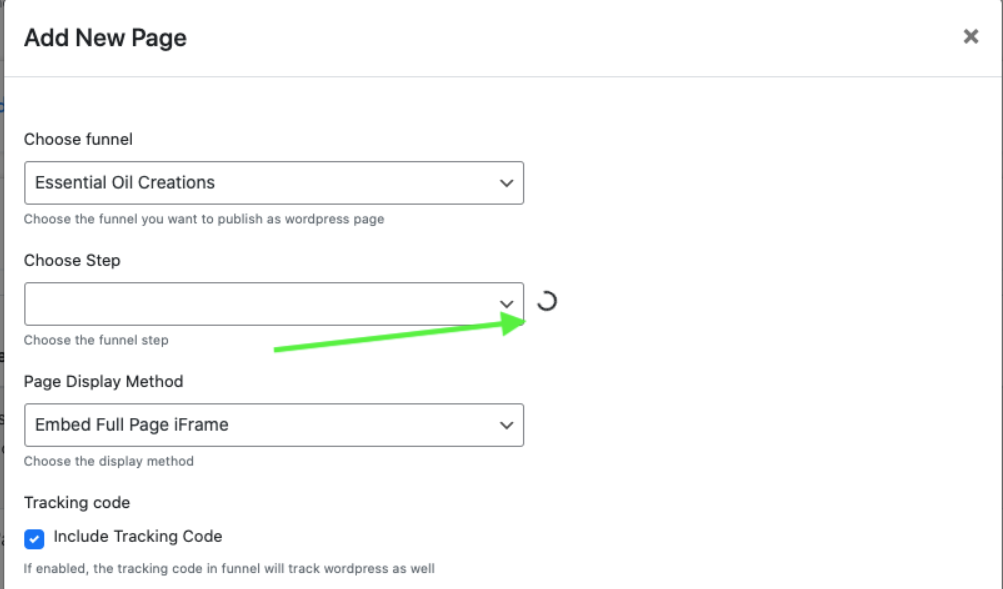Click the Add New Page dialog title

pos(105,38)
